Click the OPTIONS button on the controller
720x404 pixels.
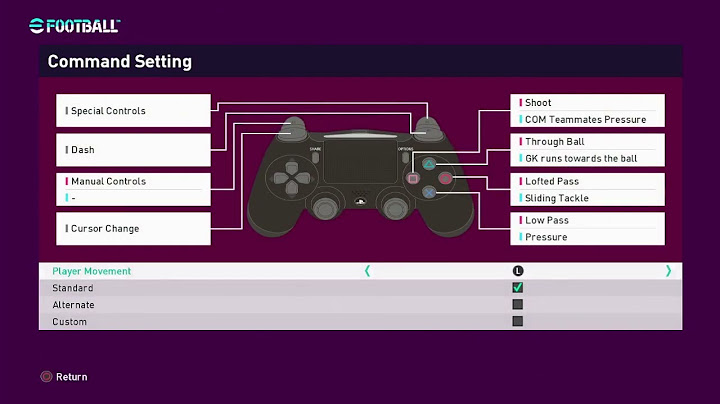405,157
